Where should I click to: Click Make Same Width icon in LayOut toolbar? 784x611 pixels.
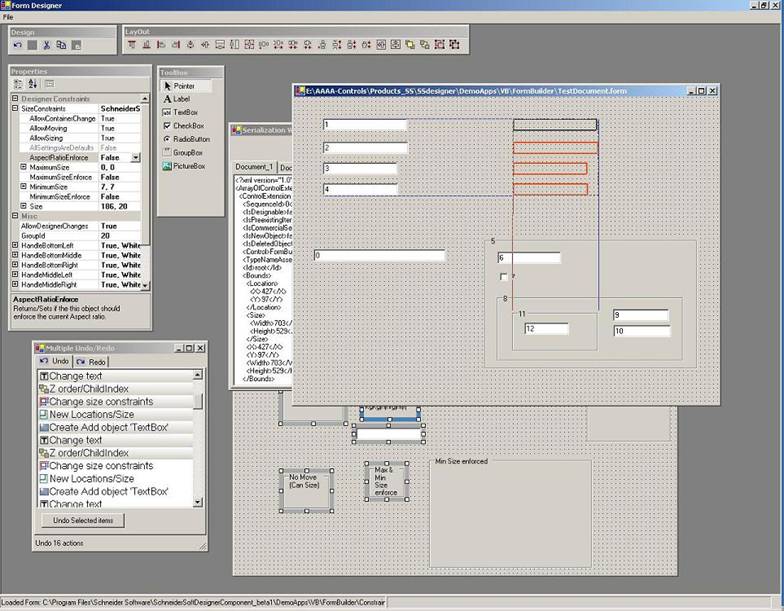click(220, 44)
